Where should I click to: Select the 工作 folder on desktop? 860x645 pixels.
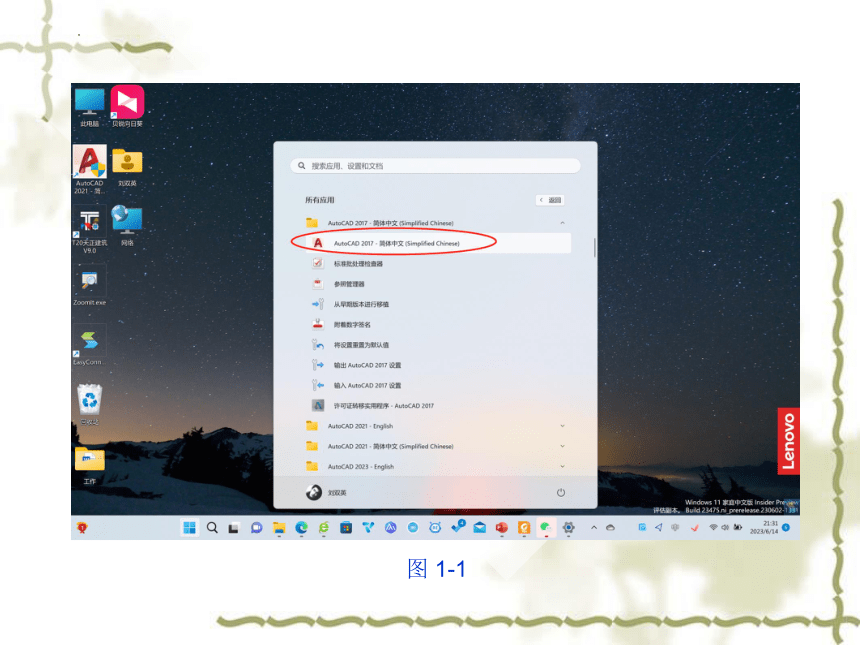click(89, 465)
